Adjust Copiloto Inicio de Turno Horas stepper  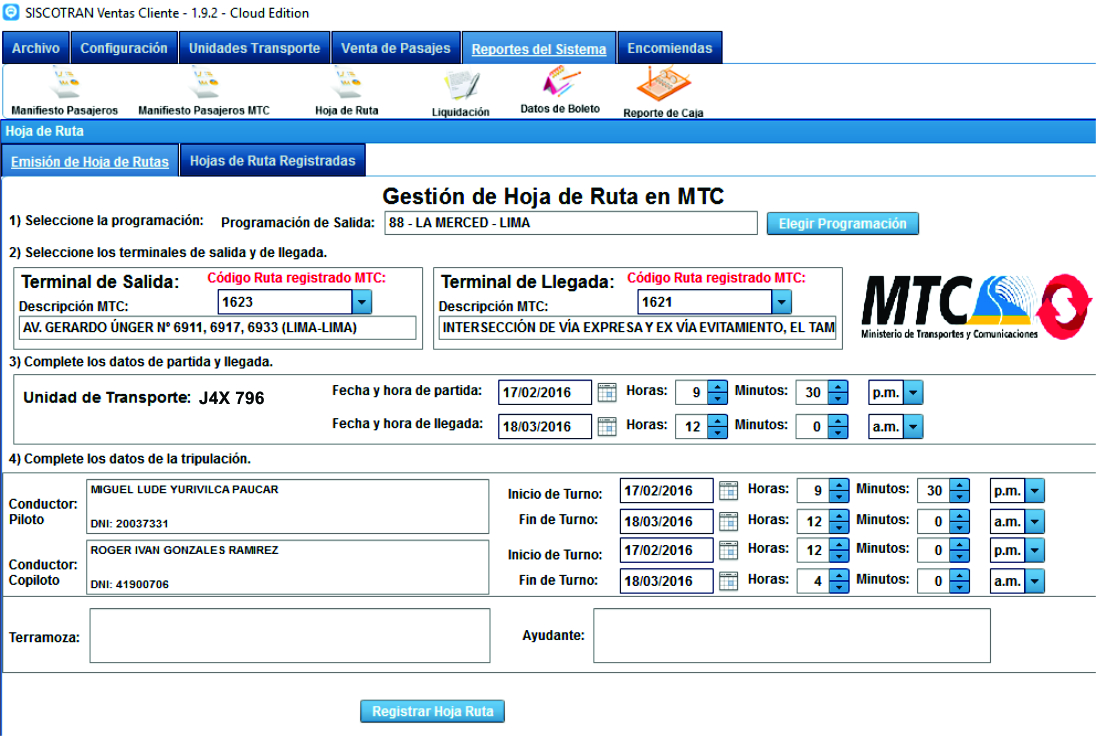coord(839,550)
